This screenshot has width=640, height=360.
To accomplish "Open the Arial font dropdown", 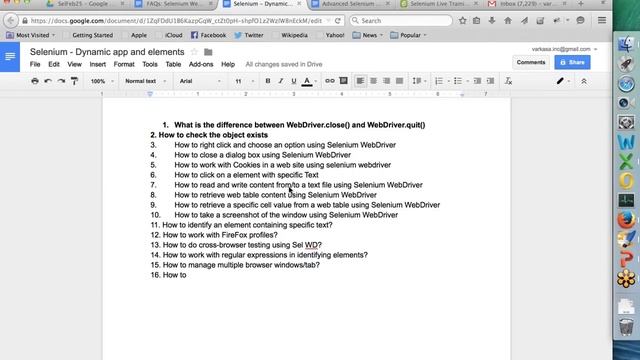I will pos(200,81).
